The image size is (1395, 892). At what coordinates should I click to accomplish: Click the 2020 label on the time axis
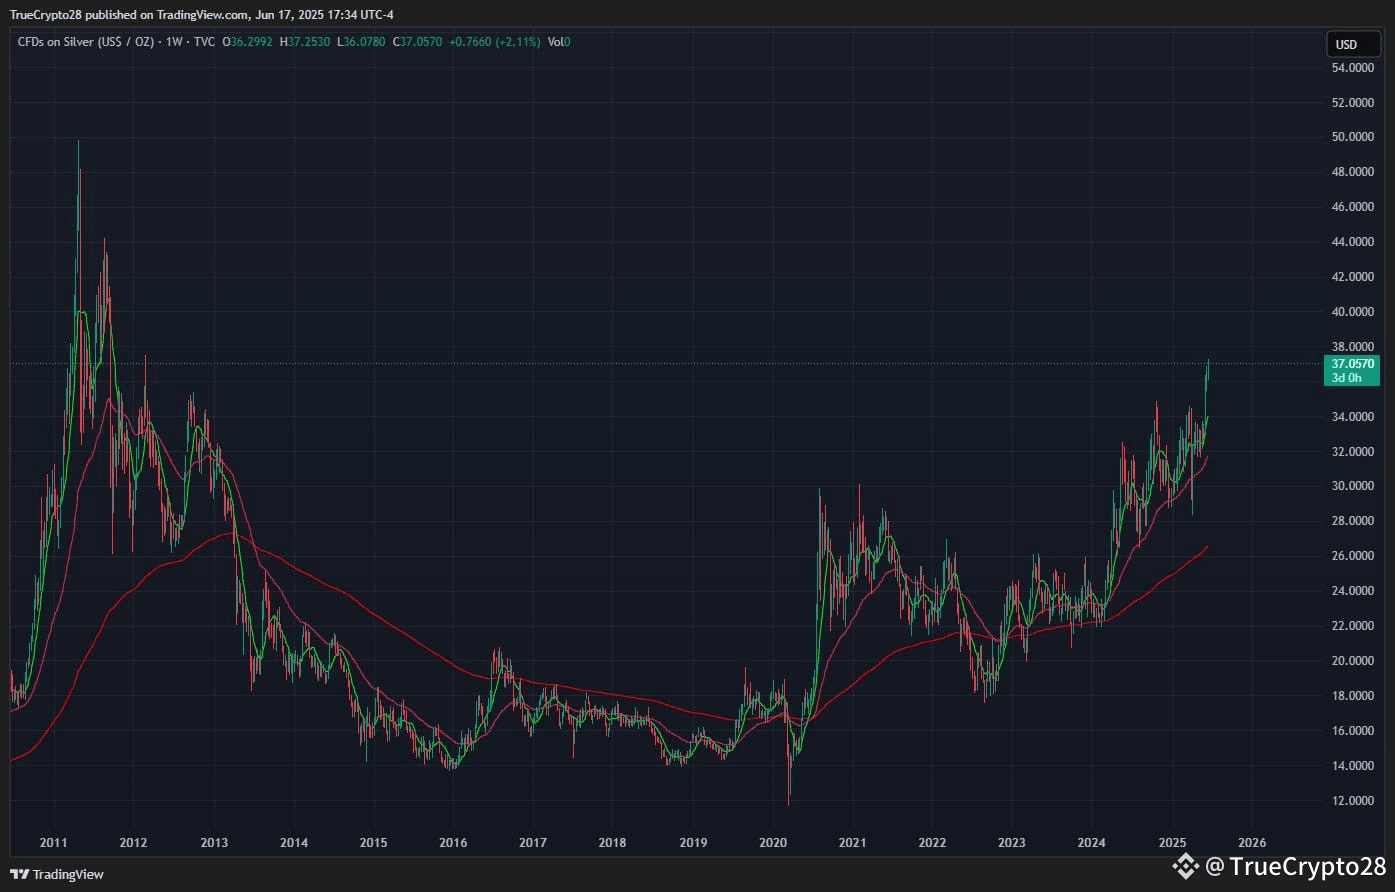pyautogui.click(x=773, y=843)
